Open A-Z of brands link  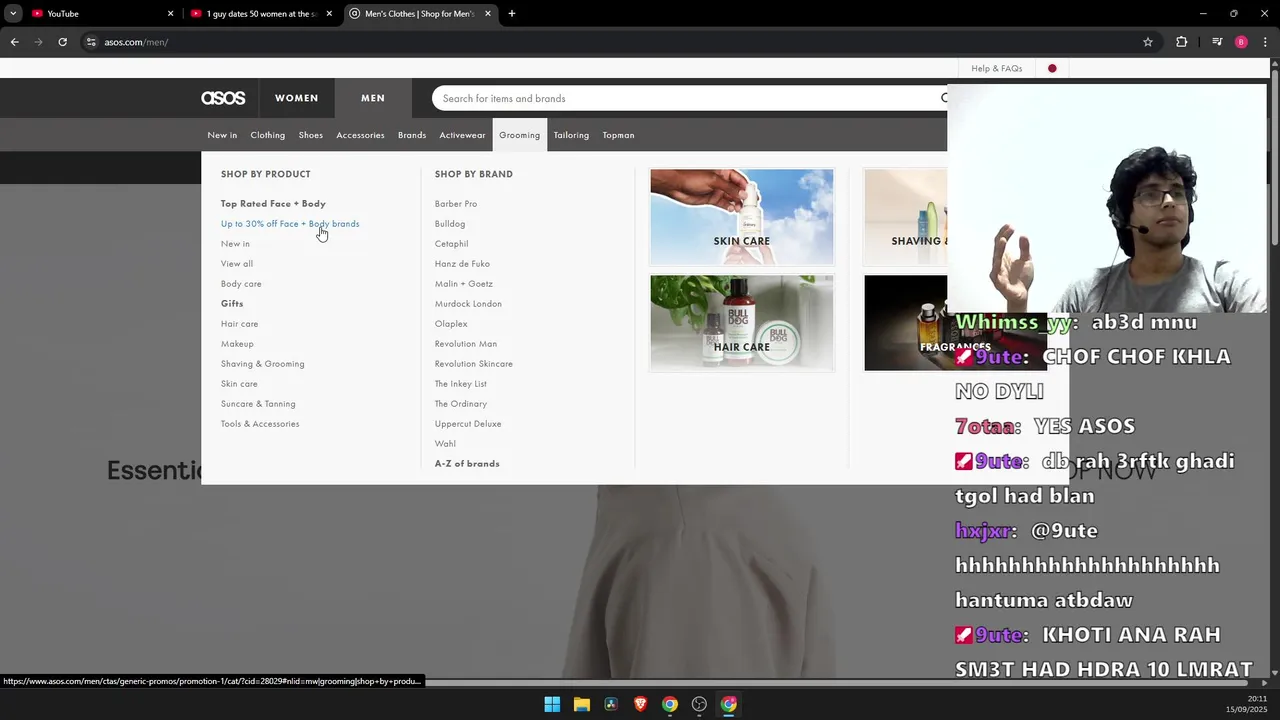pyautogui.click(x=467, y=464)
